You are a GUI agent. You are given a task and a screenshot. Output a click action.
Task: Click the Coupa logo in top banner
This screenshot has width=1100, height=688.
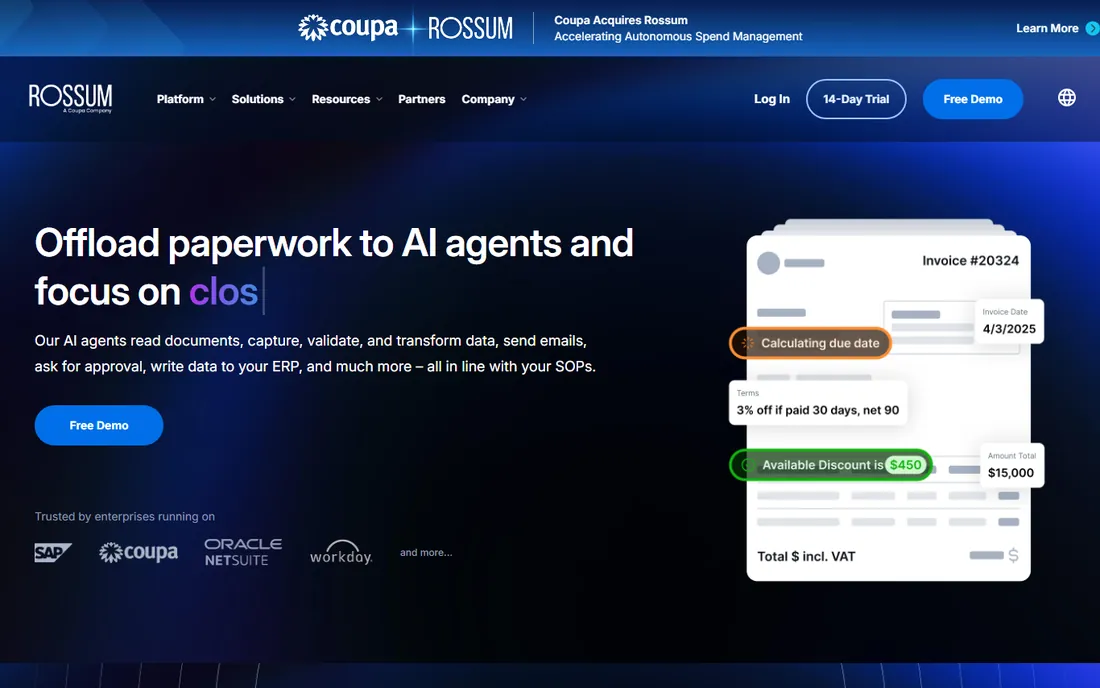click(348, 28)
